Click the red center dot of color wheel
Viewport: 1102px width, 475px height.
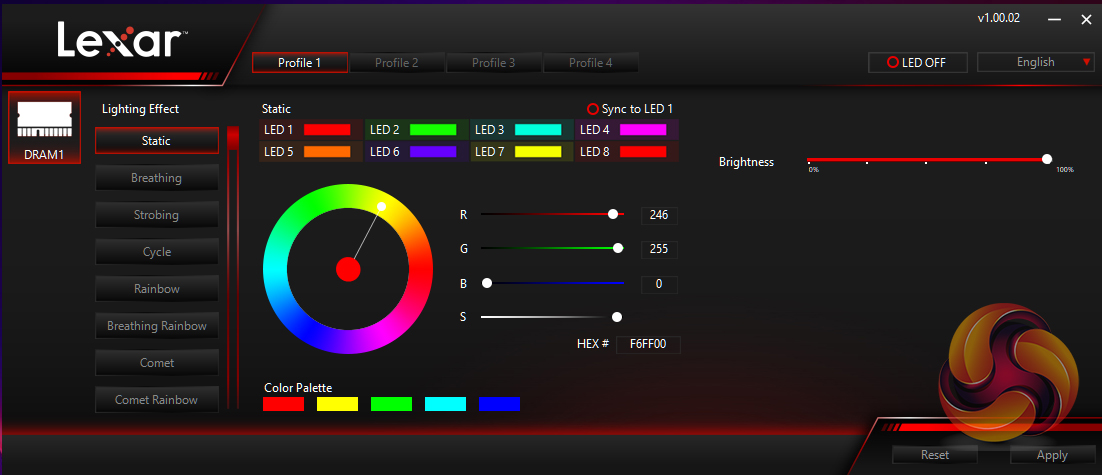tap(348, 269)
